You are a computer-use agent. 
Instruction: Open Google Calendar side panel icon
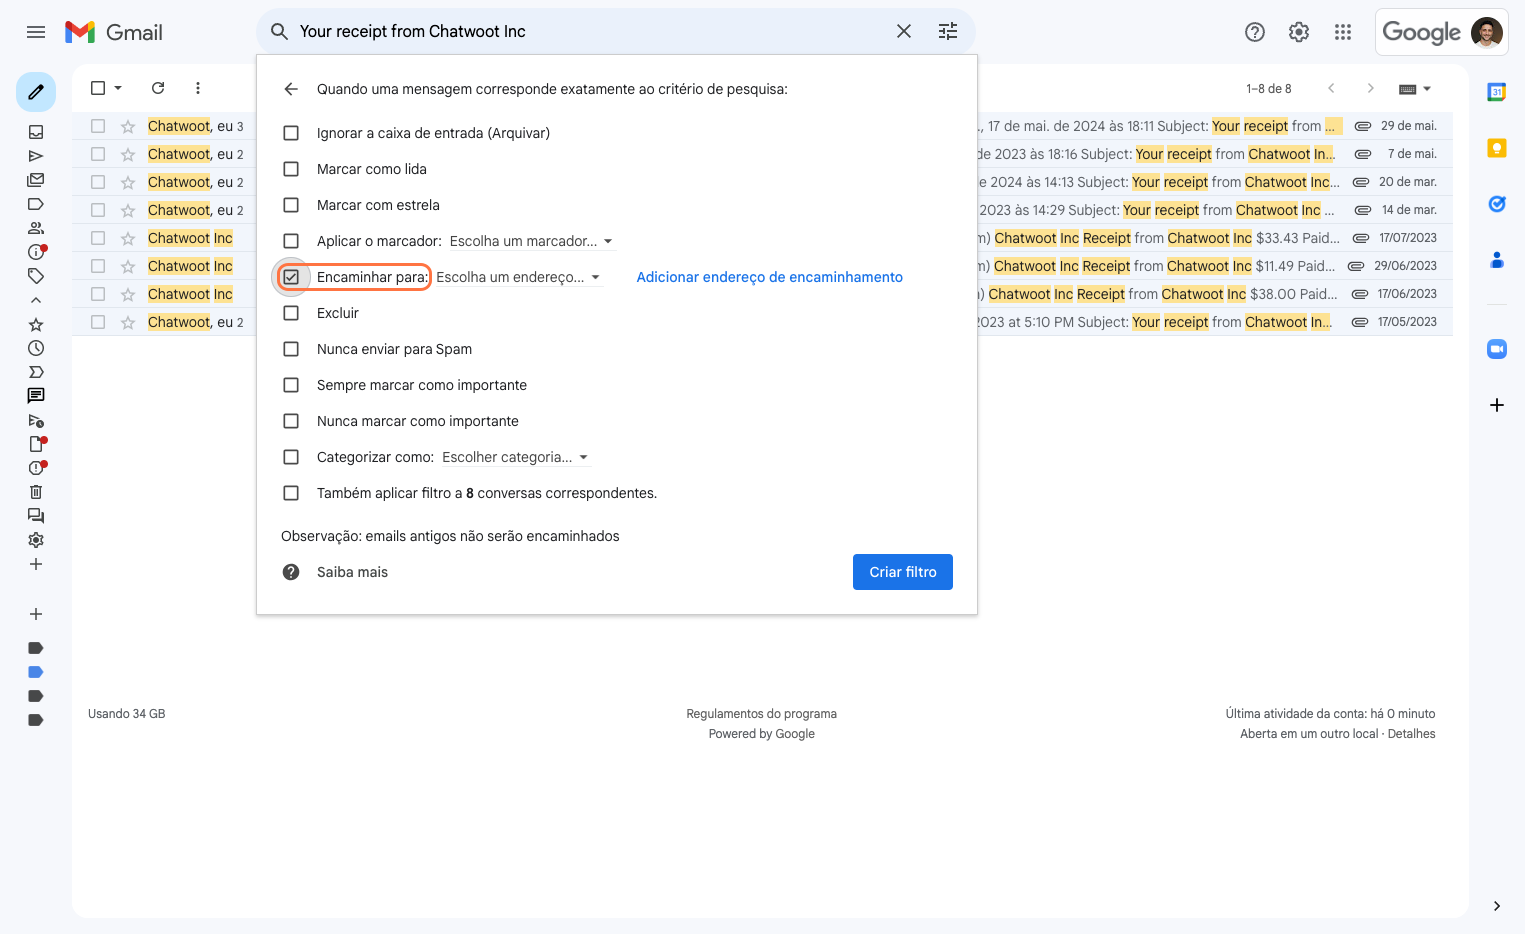coord(1497,92)
